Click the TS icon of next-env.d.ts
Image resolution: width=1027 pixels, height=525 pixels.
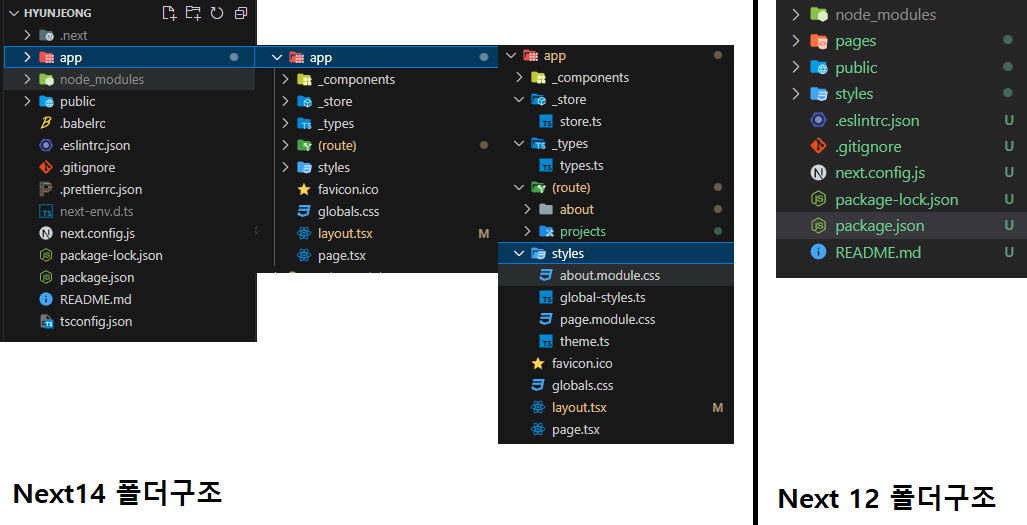46,211
